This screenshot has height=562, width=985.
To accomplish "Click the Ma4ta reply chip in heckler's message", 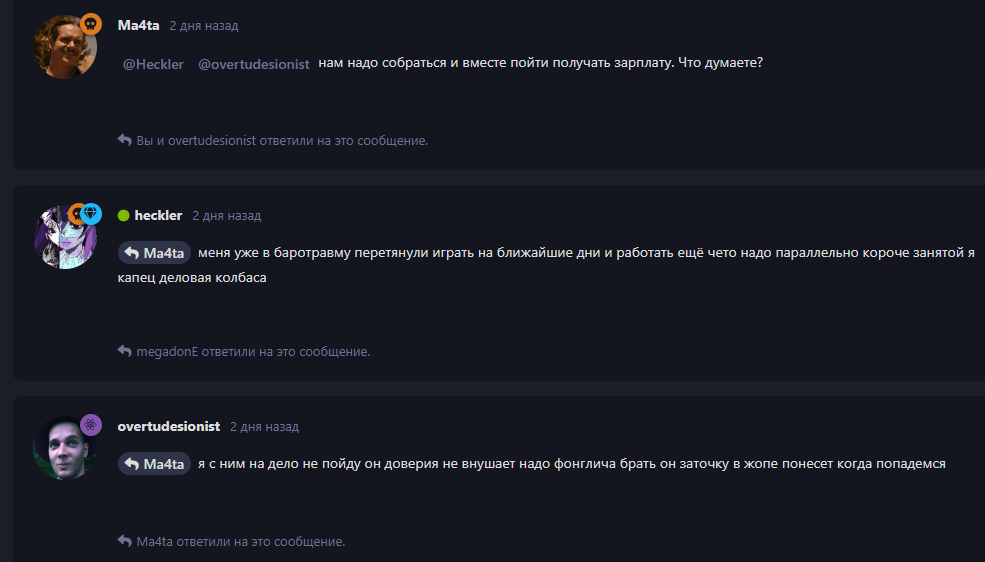I will tap(154, 252).
